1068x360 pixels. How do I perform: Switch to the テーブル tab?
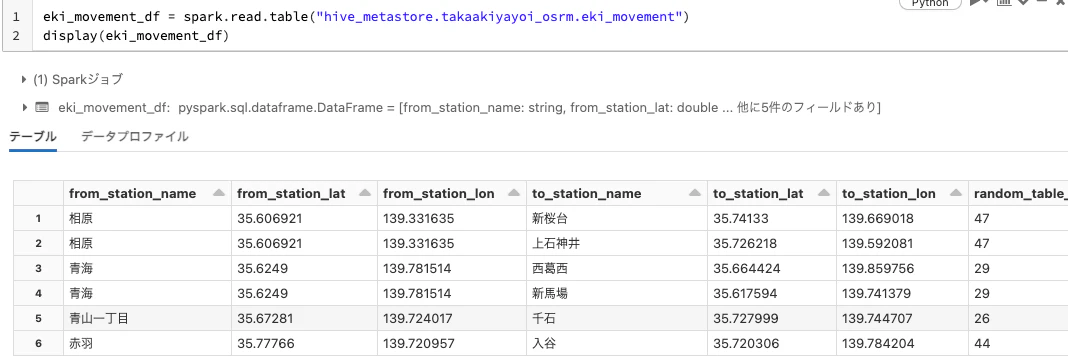(x=33, y=136)
